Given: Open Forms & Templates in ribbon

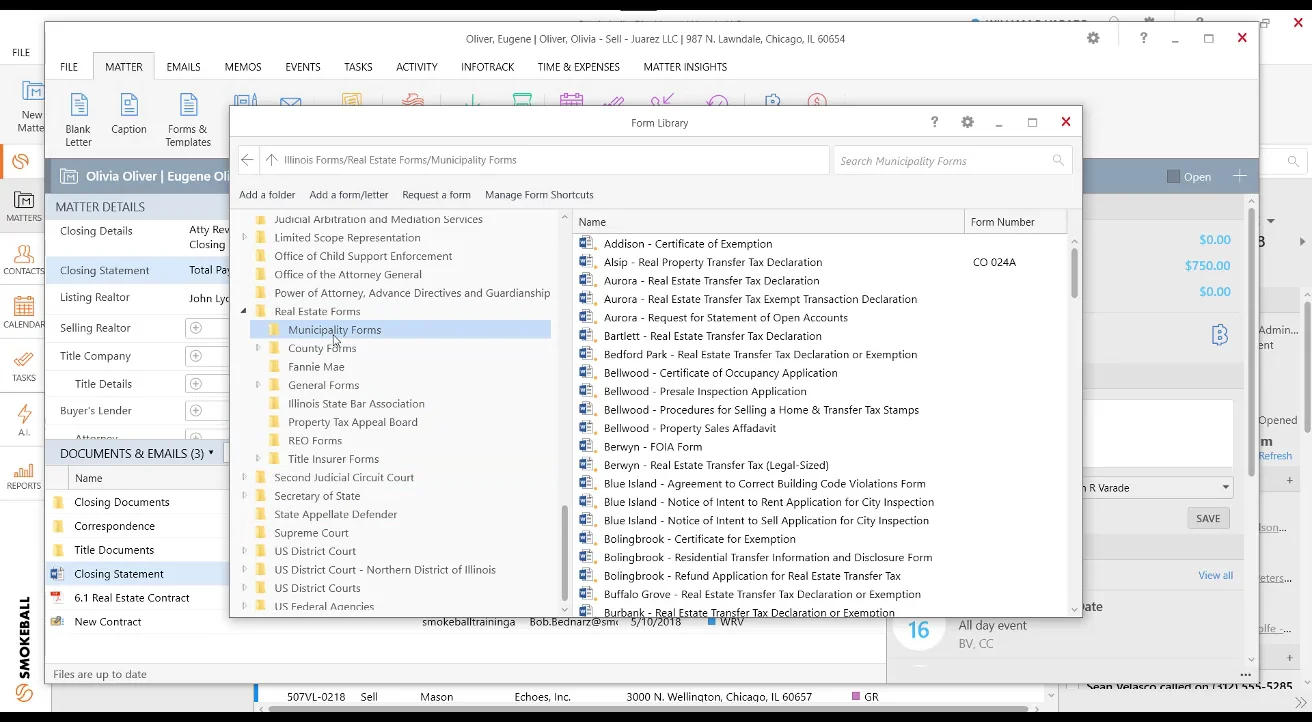Looking at the screenshot, I should [x=188, y=119].
